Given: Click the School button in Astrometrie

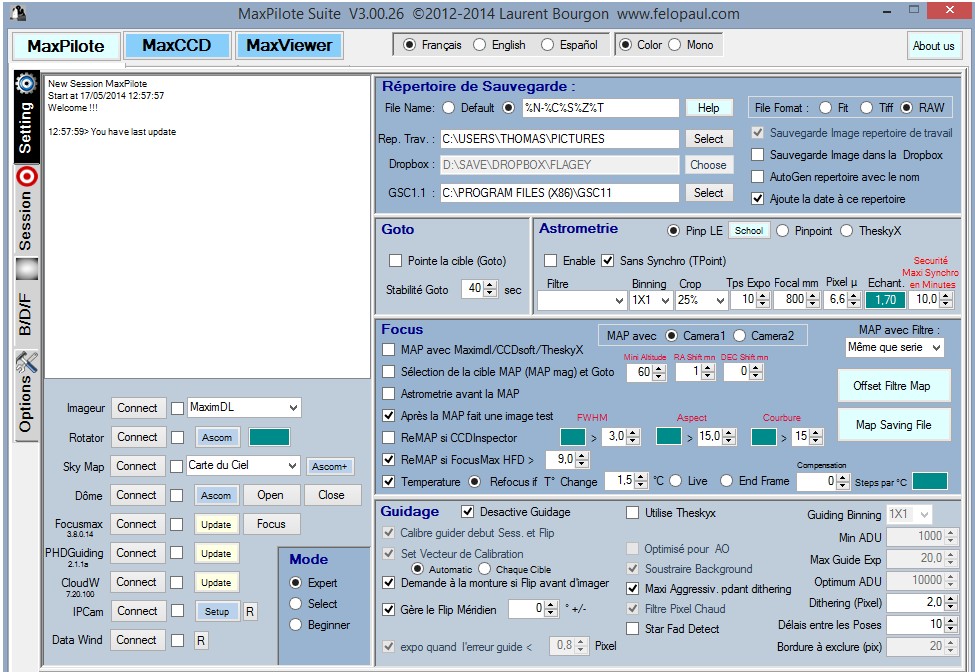Looking at the screenshot, I should point(749,231).
